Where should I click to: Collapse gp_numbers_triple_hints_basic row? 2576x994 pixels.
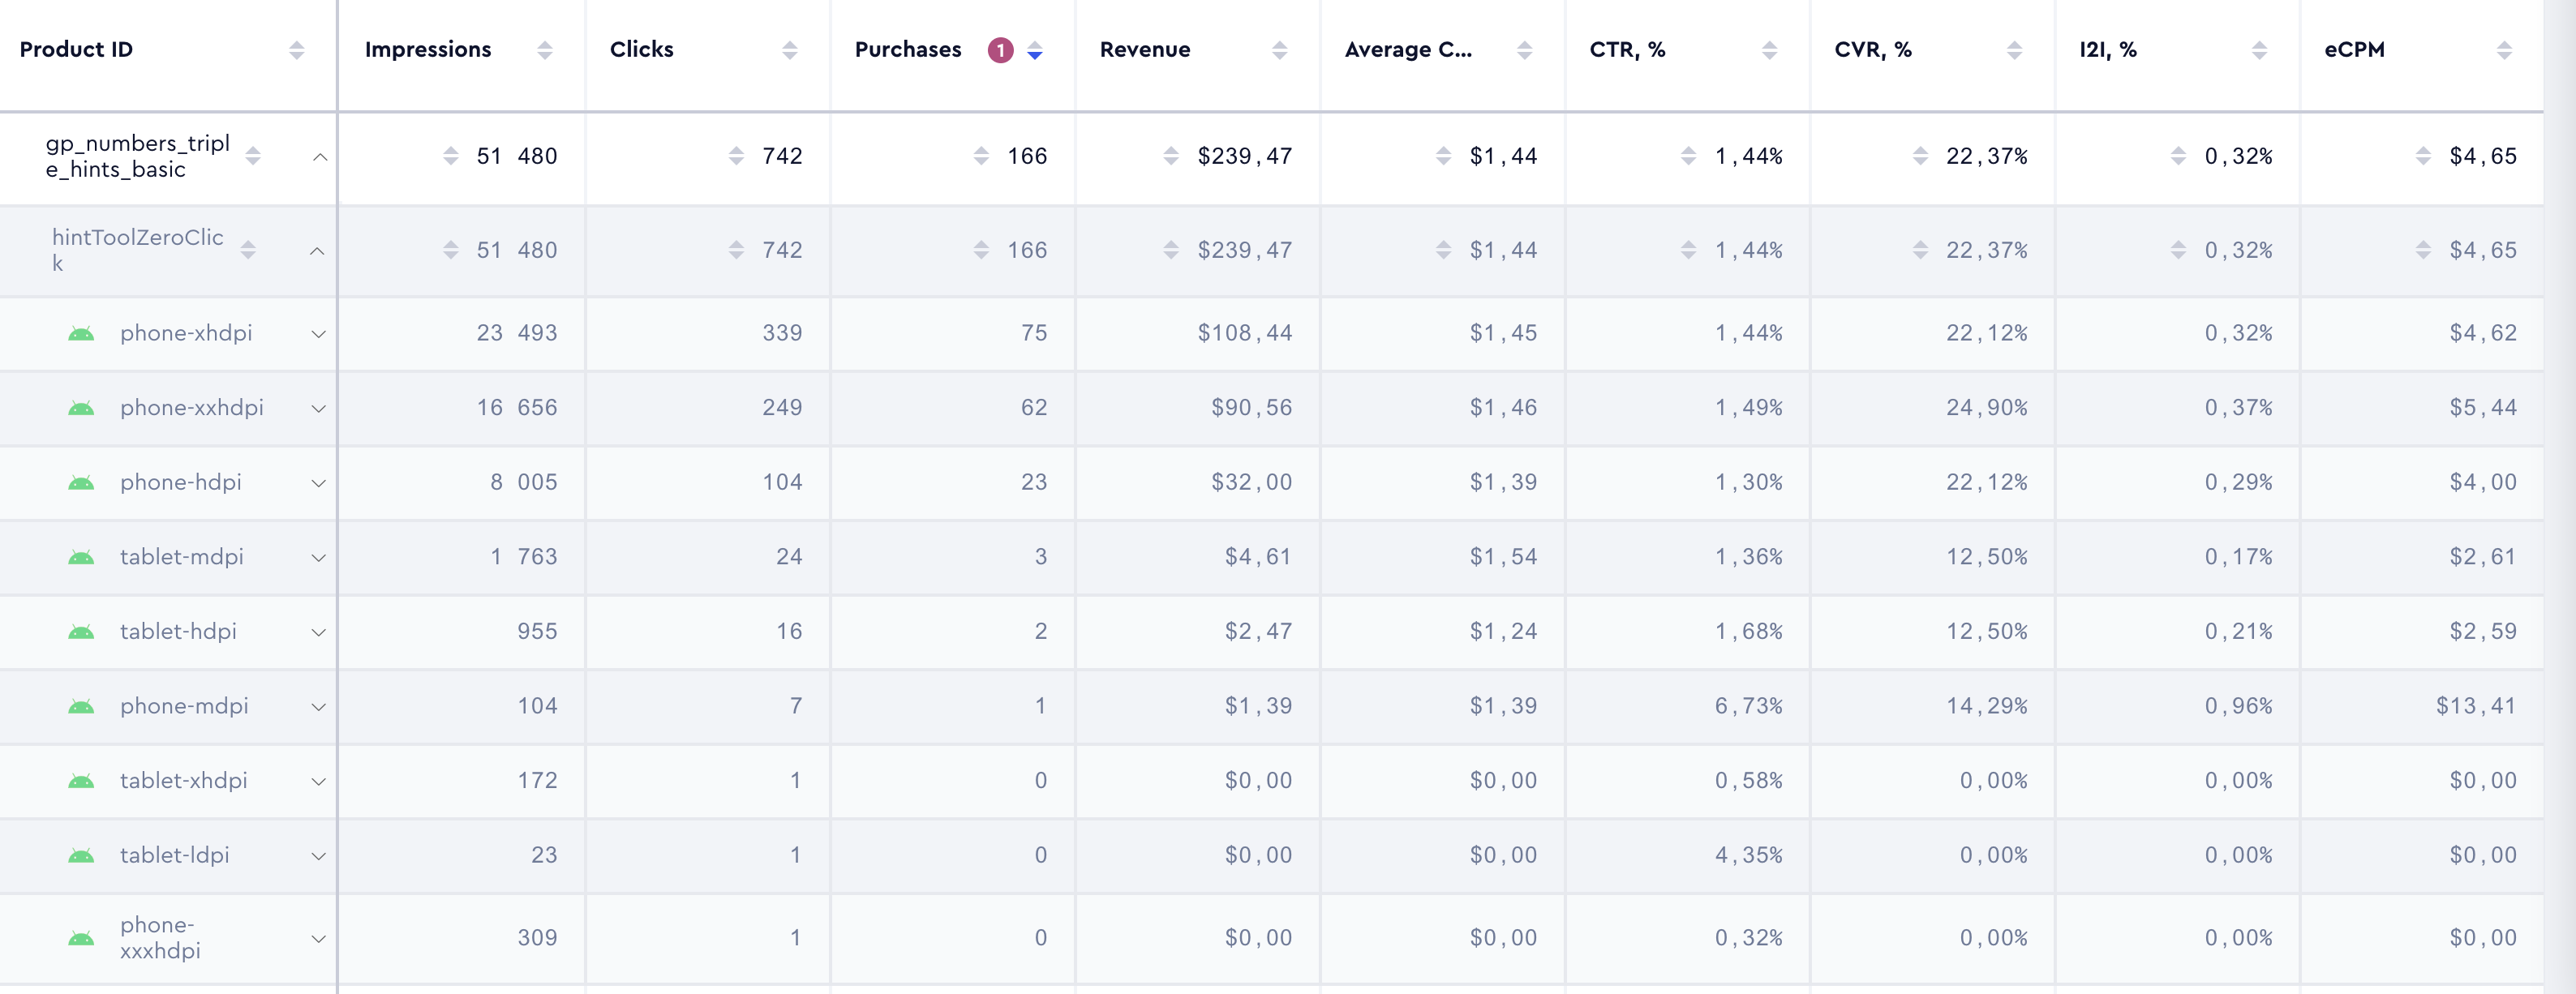[x=320, y=157]
